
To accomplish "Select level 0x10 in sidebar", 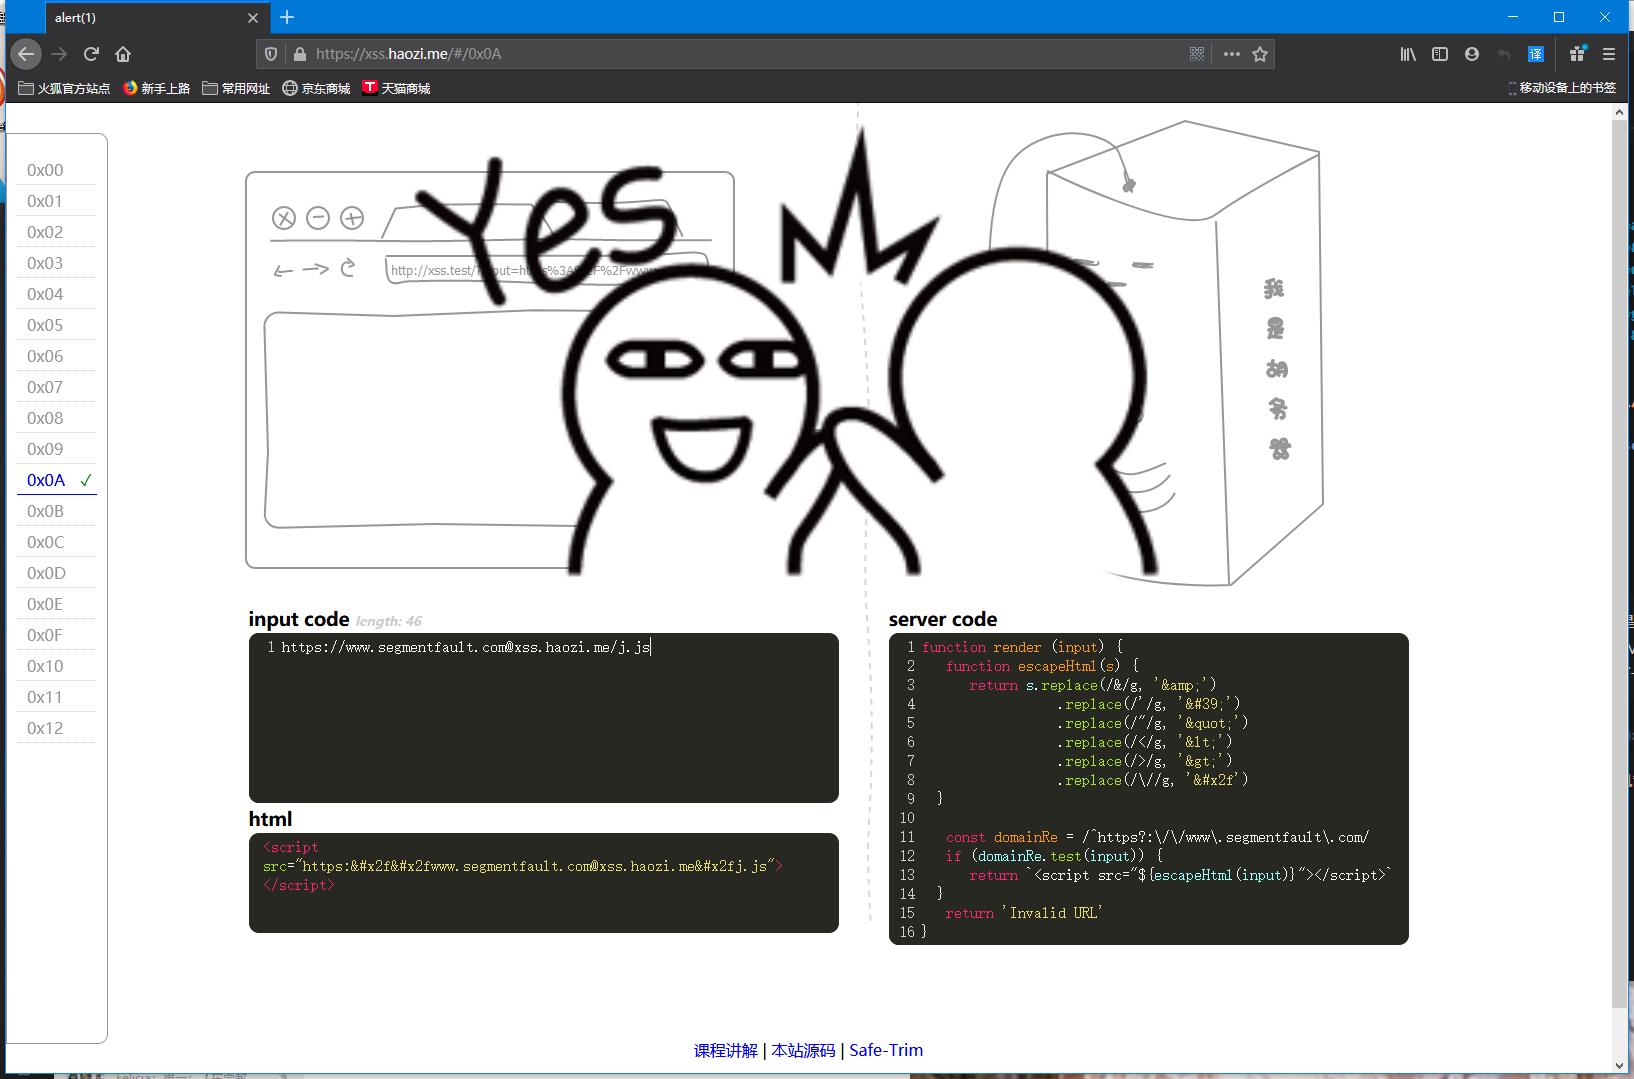I will (x=57, y=666).
